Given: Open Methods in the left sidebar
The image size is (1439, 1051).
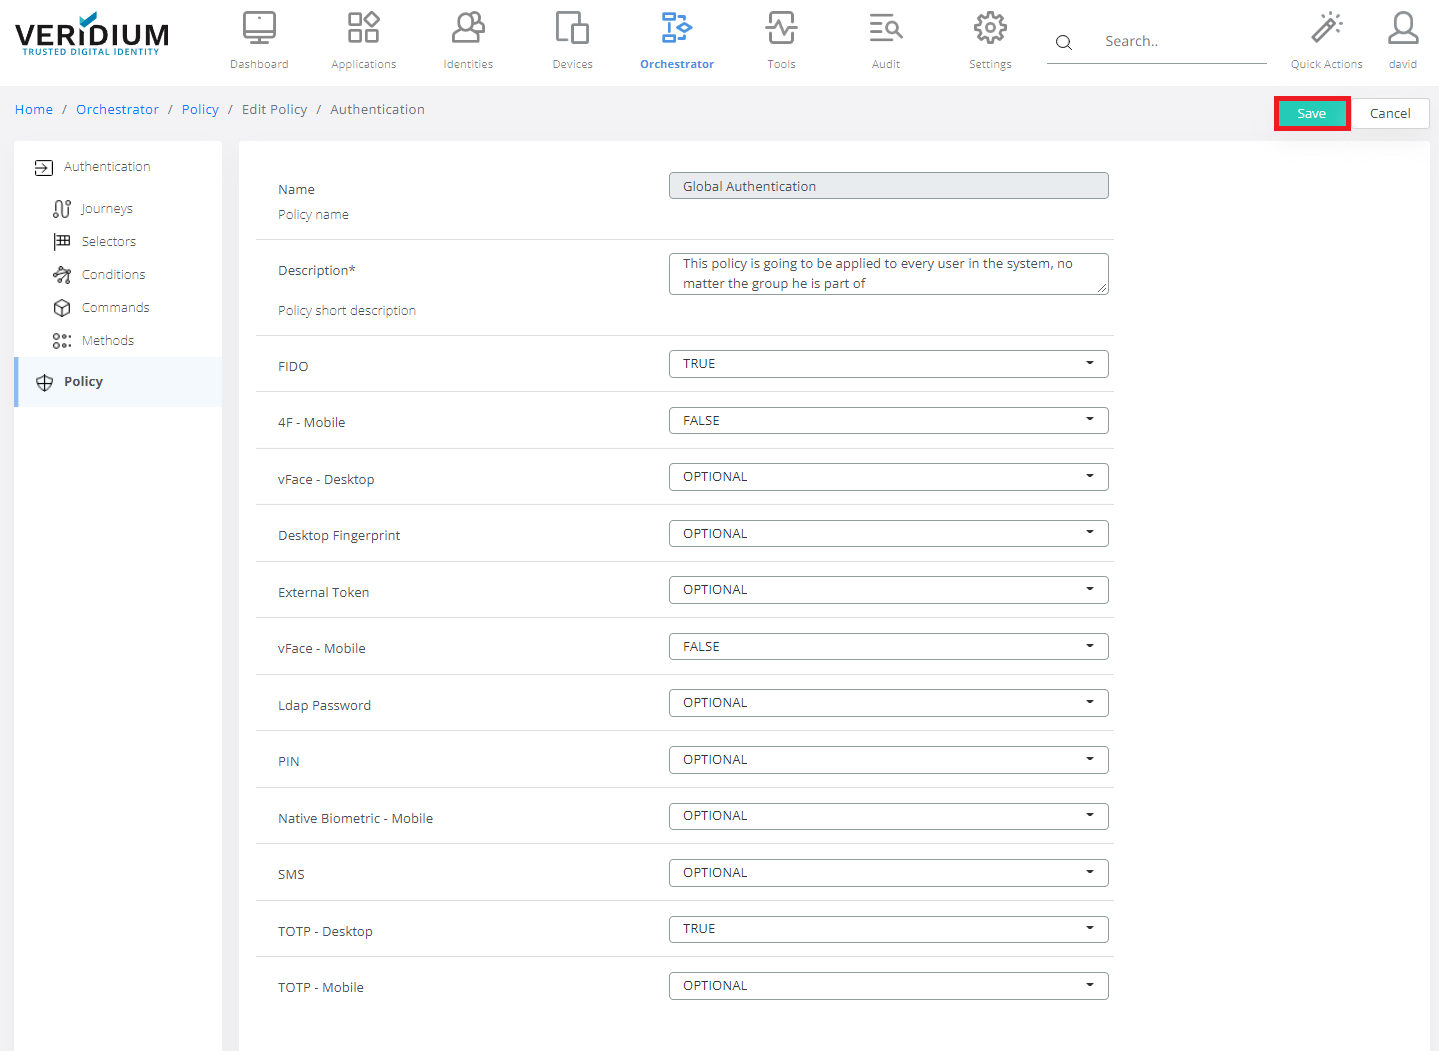Looking at the screenshot, I should 107,341.
